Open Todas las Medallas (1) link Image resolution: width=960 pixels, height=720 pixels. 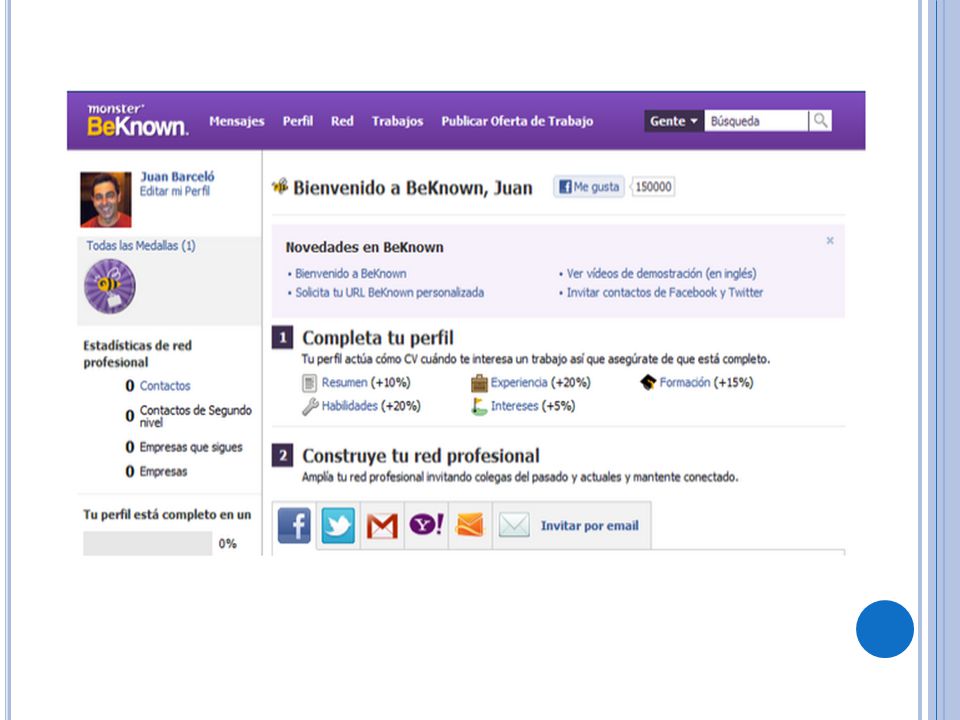(x=141, y=246)
